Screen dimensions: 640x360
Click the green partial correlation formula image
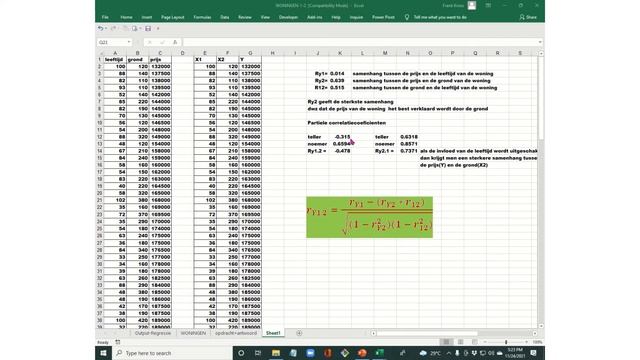point(369,217)
